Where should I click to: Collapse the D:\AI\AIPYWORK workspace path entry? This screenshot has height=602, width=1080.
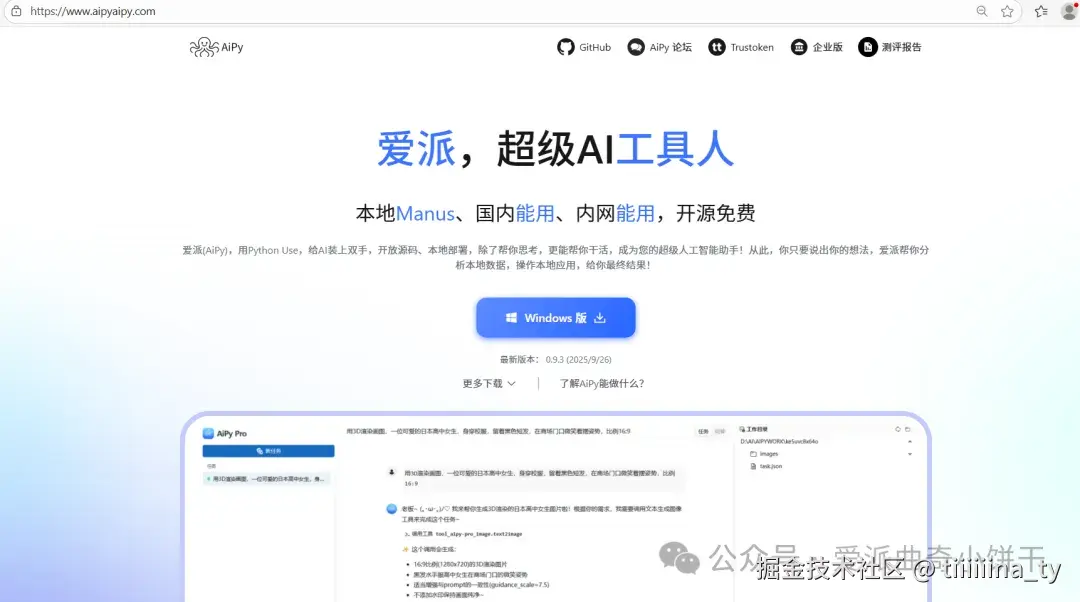pos(910,442)
